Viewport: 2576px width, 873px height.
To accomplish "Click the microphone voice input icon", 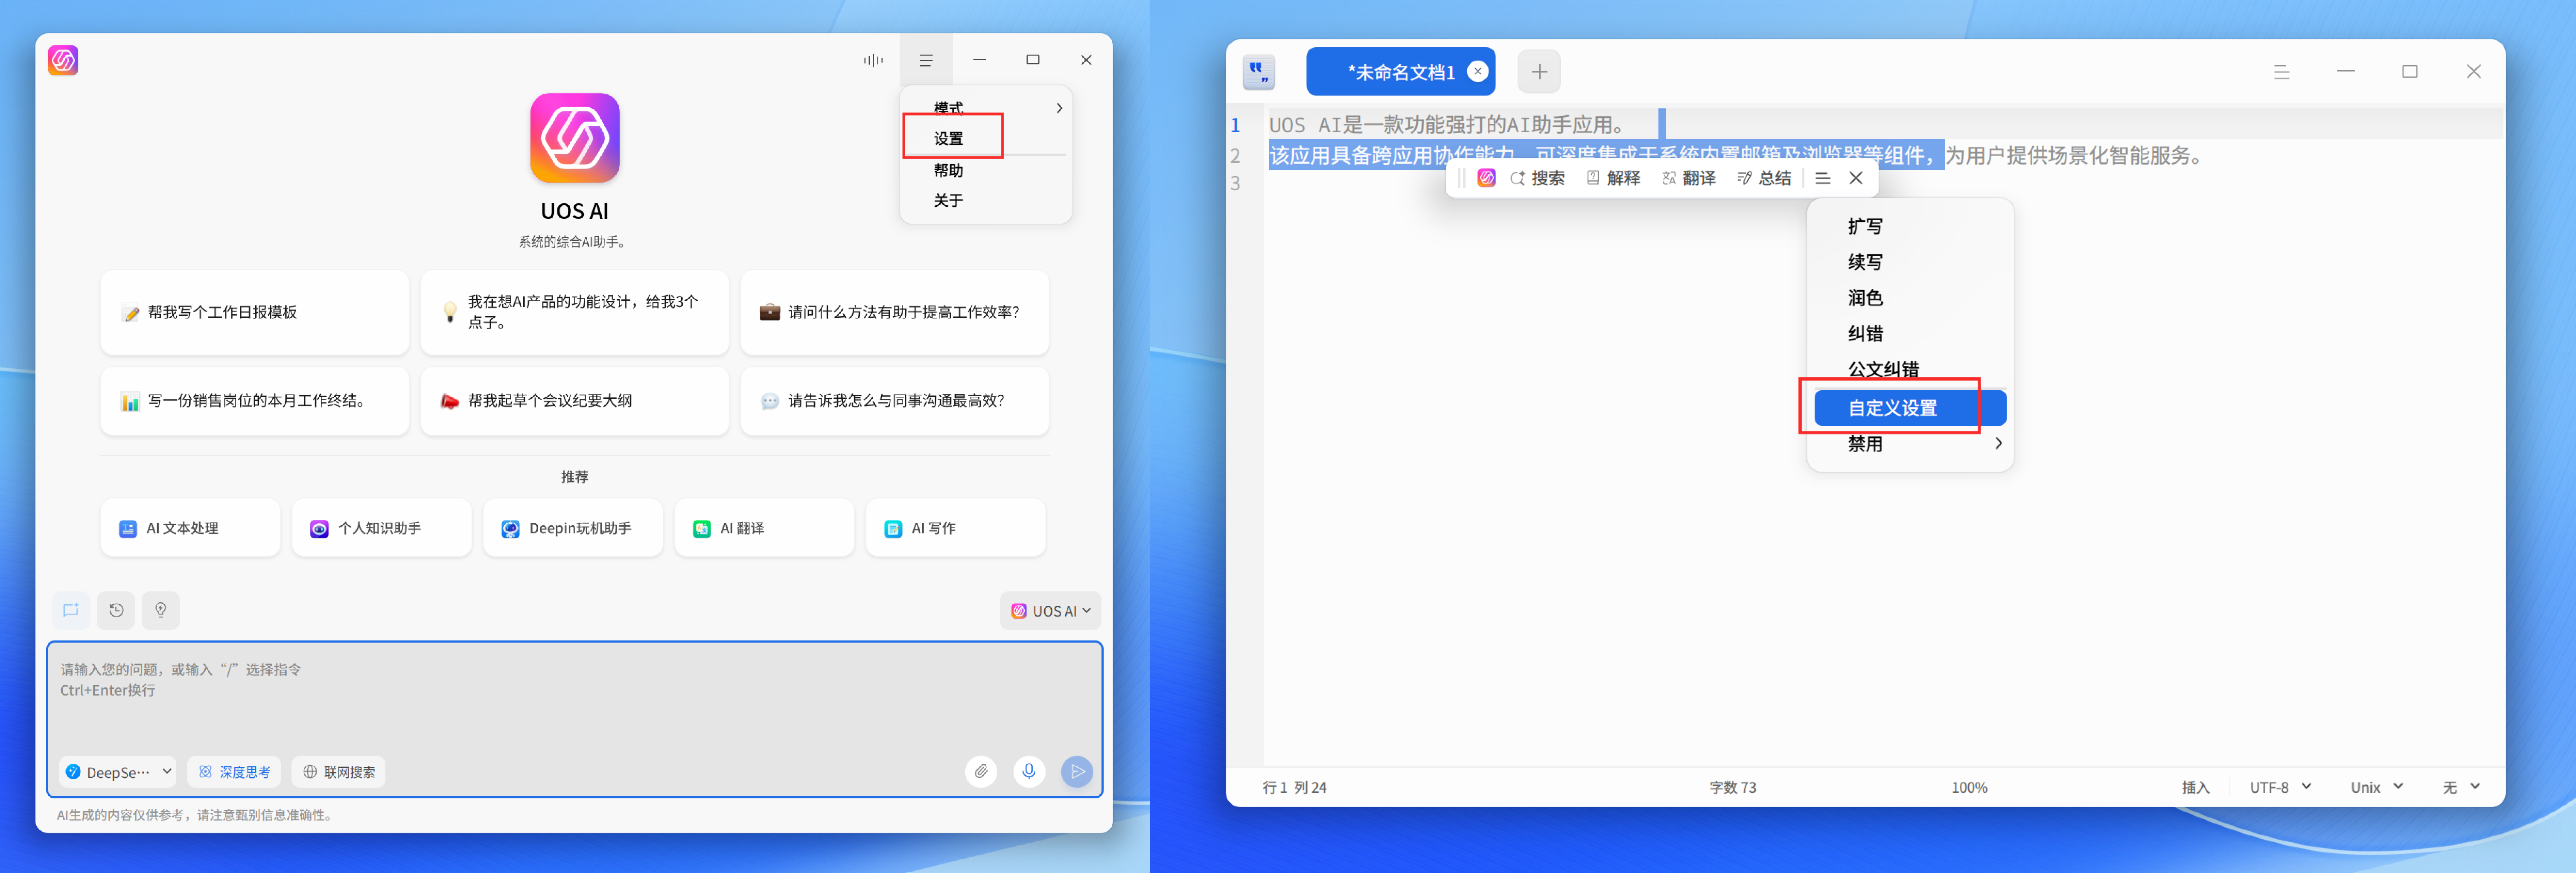I will [1029, 771].
